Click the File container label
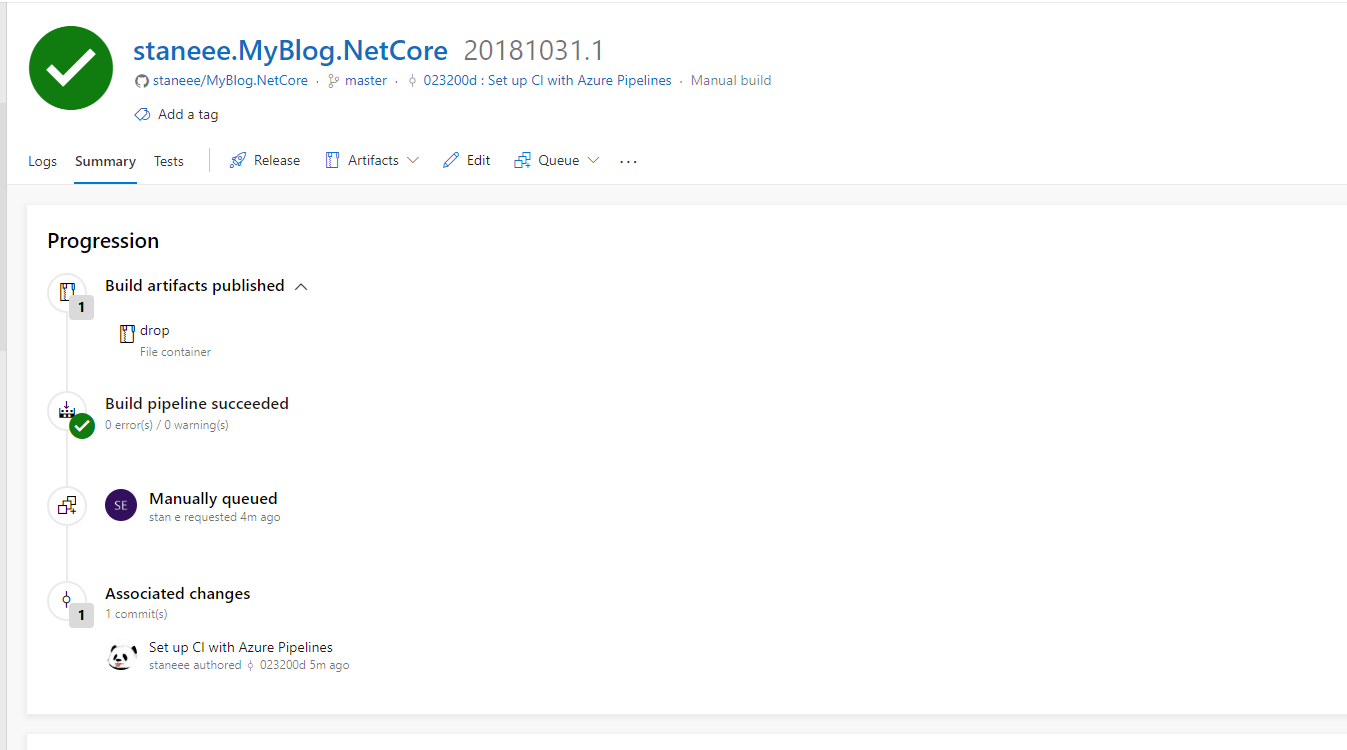 click(176, 352)
